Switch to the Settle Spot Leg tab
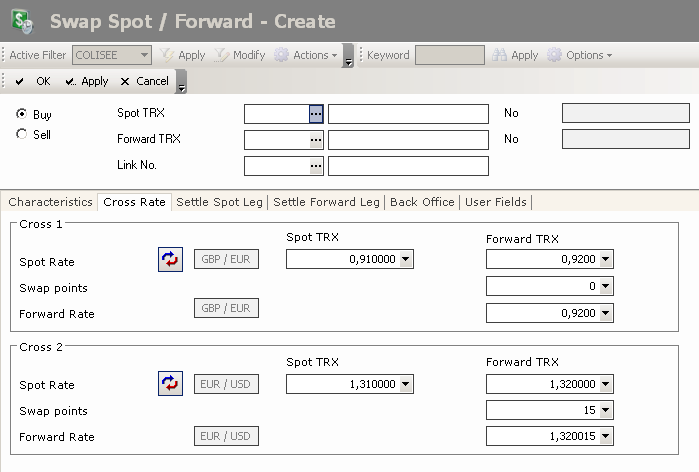 coord(219,202)
